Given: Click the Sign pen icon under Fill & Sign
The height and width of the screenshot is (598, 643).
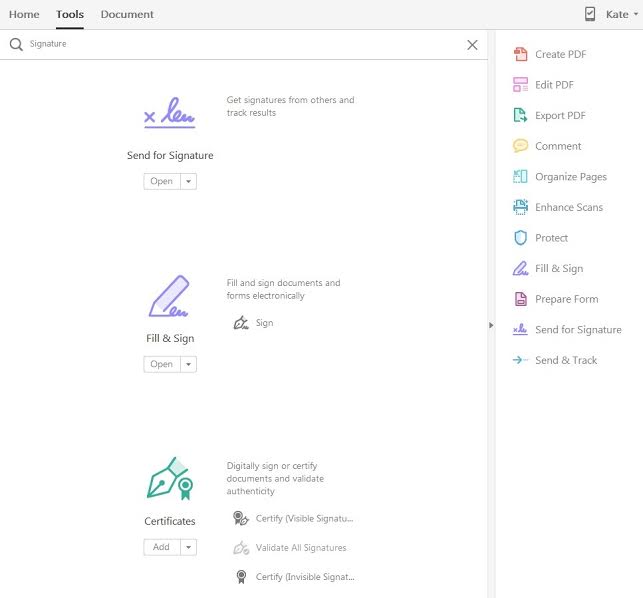Looking at the screenshot, I should (x=241, y=323).
